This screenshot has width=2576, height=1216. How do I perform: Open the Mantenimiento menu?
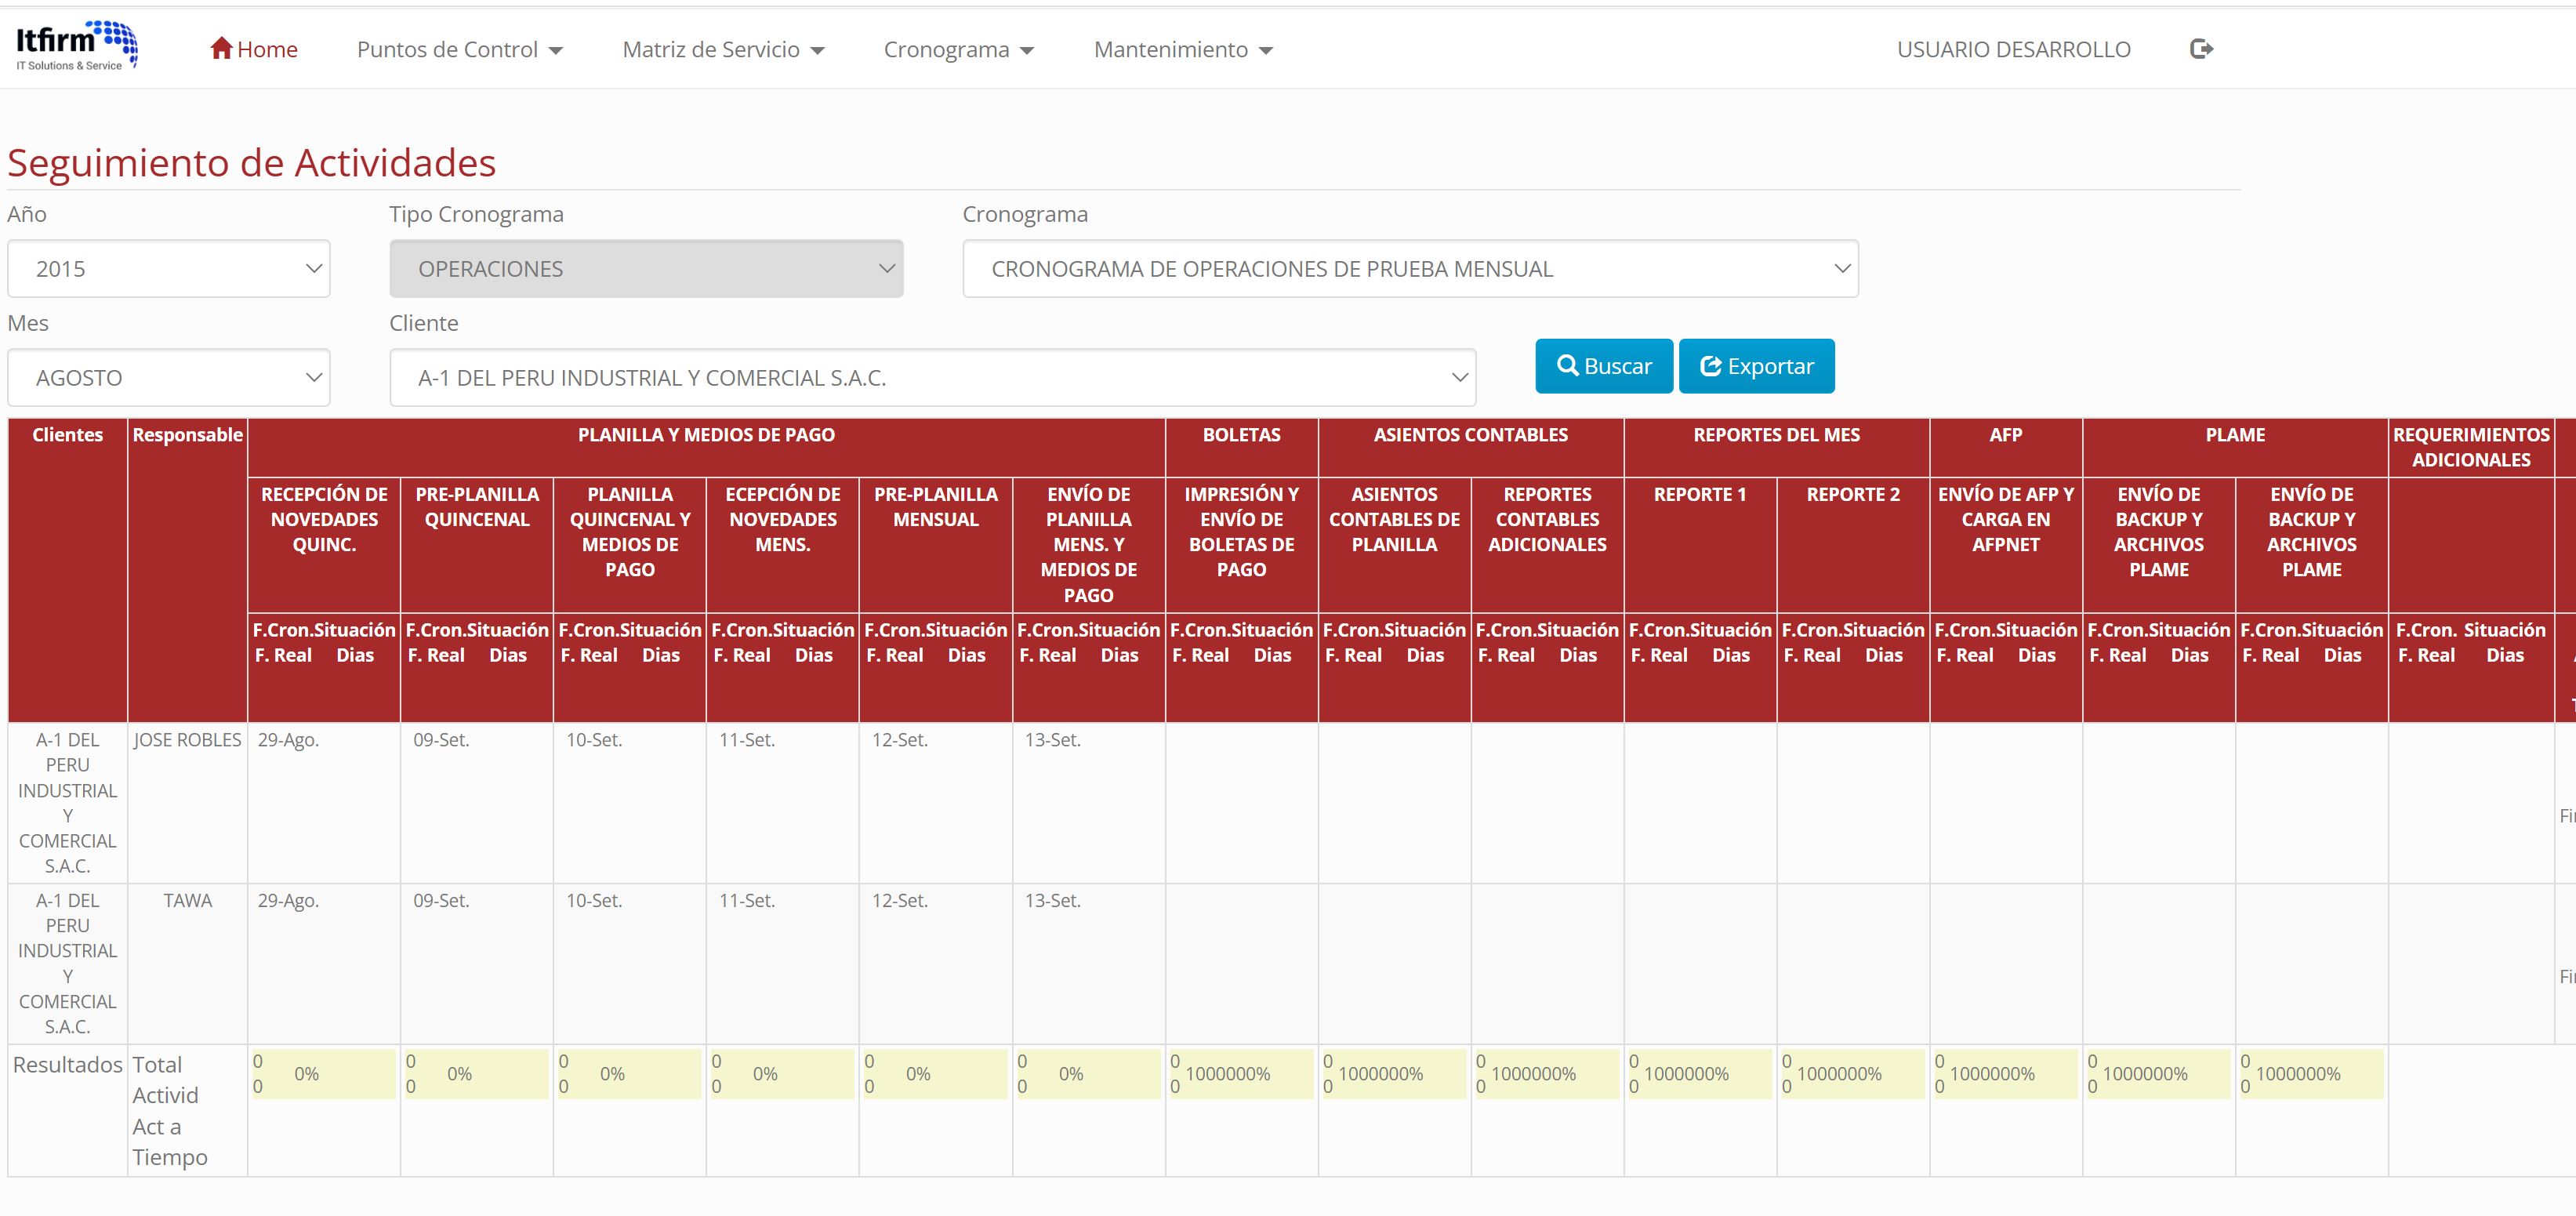pos(1172,49)
